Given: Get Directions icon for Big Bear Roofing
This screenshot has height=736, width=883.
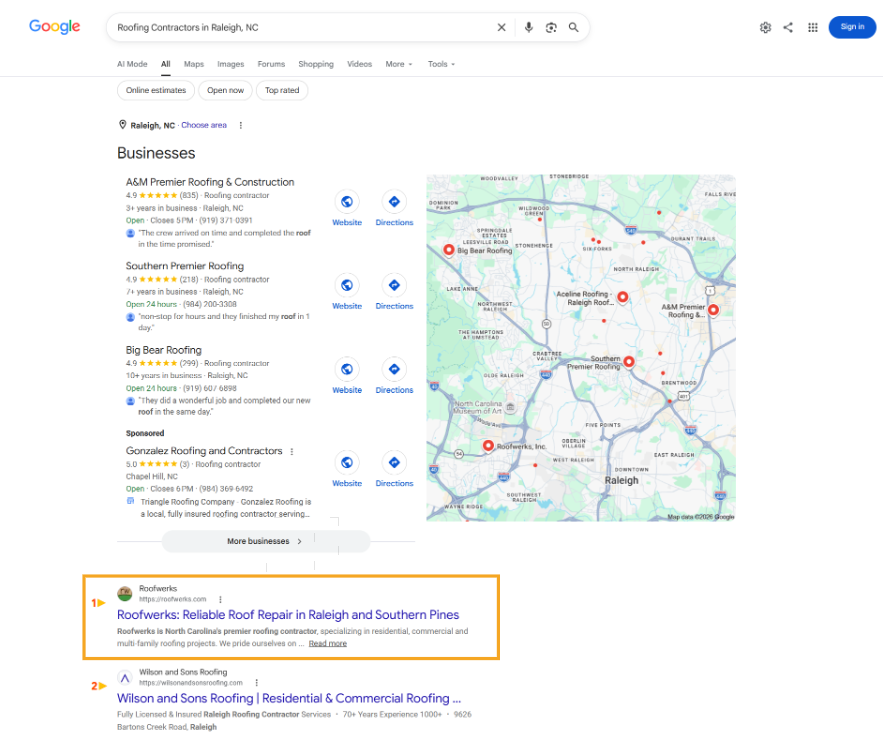Looking at the screenshot, I should tap(394, 369).
